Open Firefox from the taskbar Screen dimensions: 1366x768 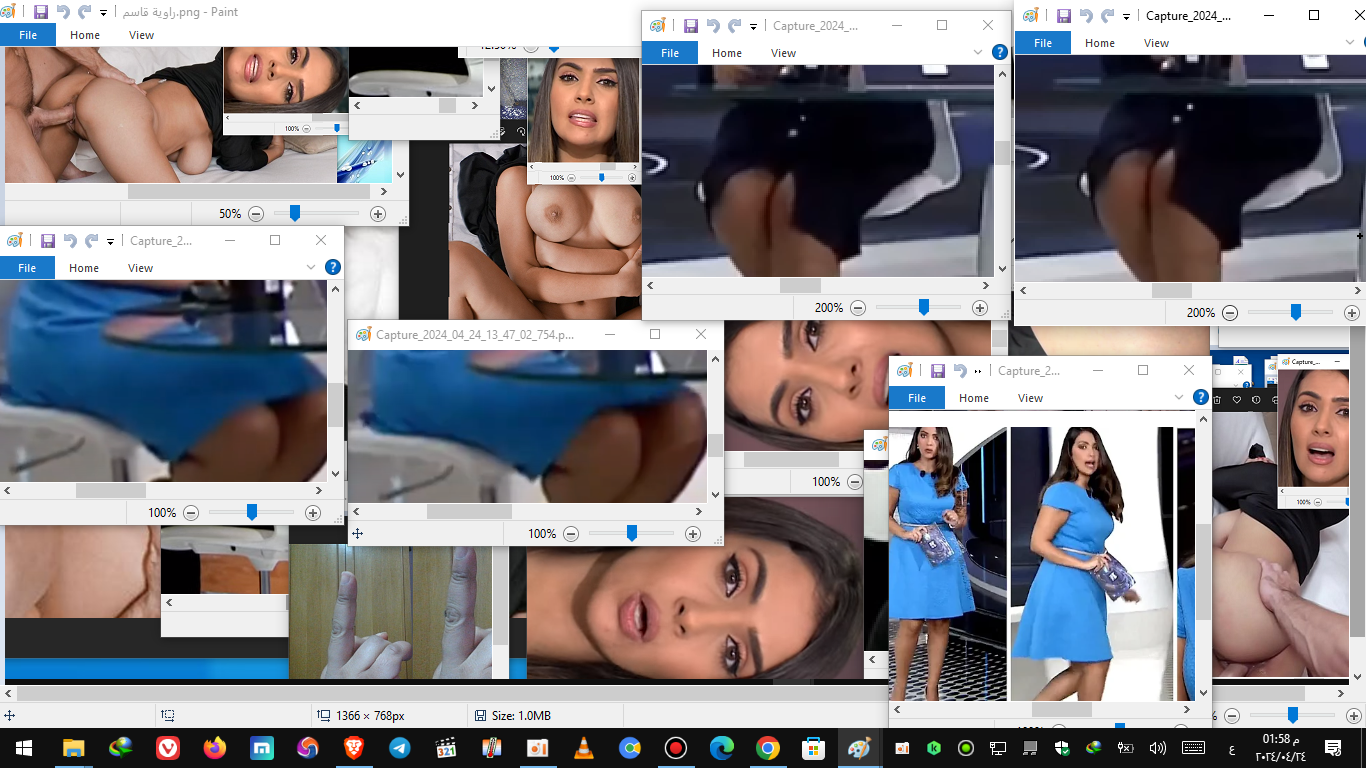[214, 748]
